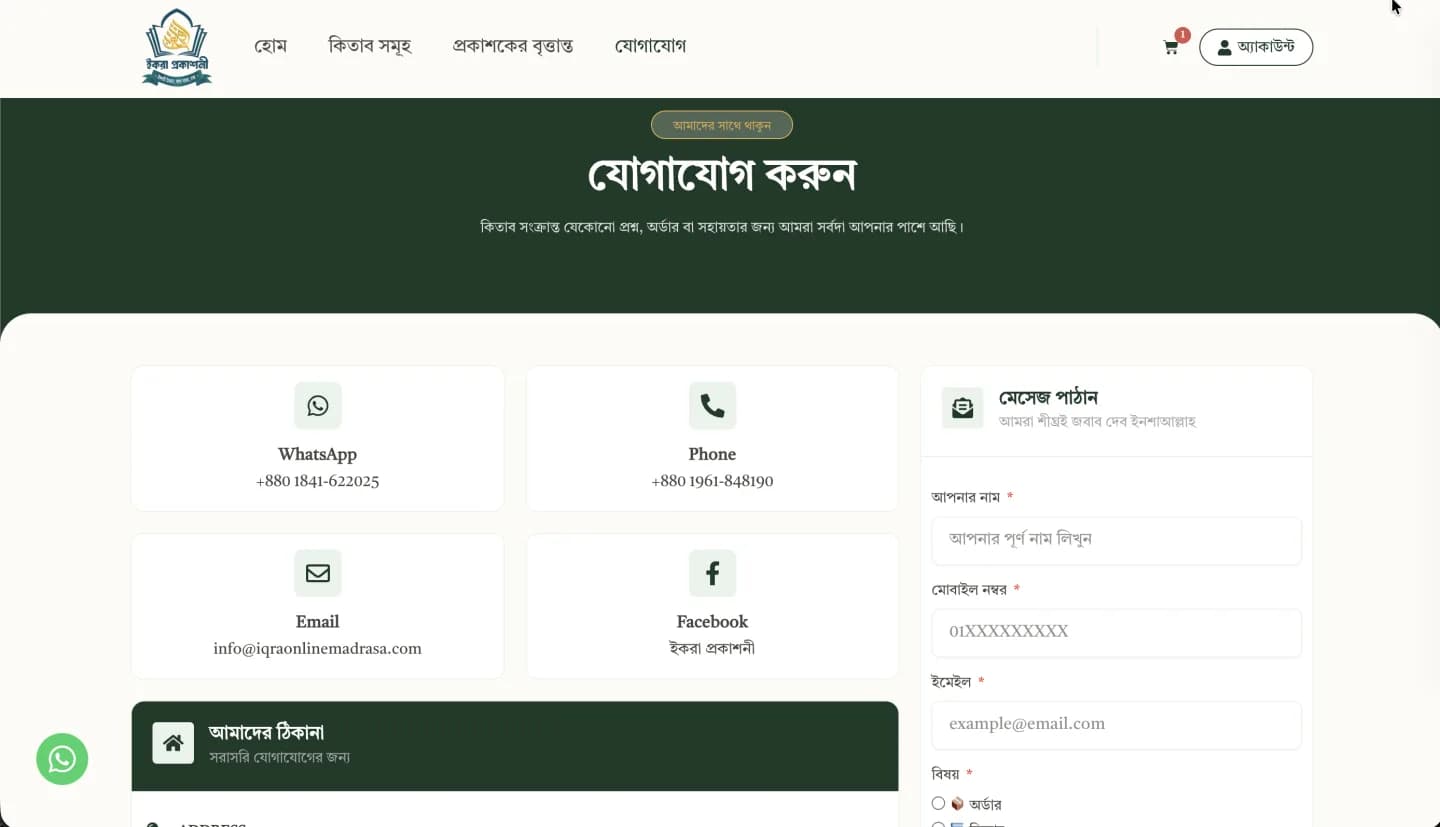The width and height of the screenshot is (1440, 827).
Task: Click the WhatsApp card icon
Action: [318, 405]
